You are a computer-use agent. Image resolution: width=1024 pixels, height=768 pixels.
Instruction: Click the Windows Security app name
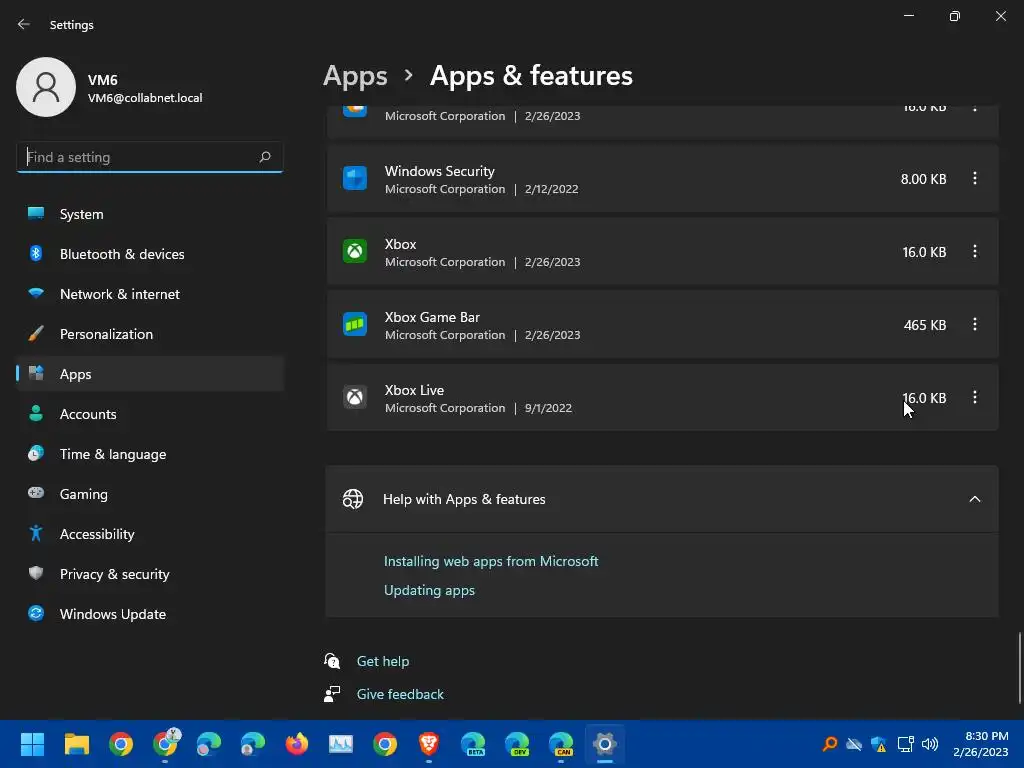click(x=440, y=171)
